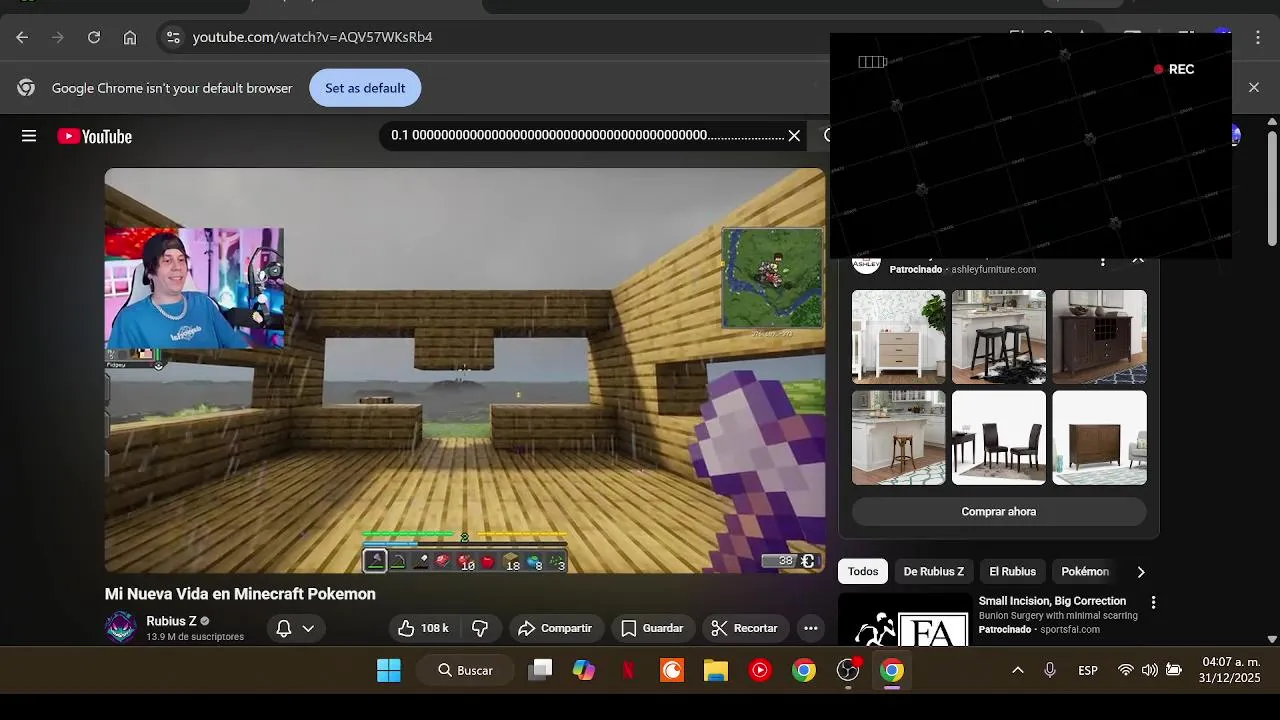This screenshot has height=720, width=1280.
Task: Select the Todos filter chip
Action: coord(863,572)
